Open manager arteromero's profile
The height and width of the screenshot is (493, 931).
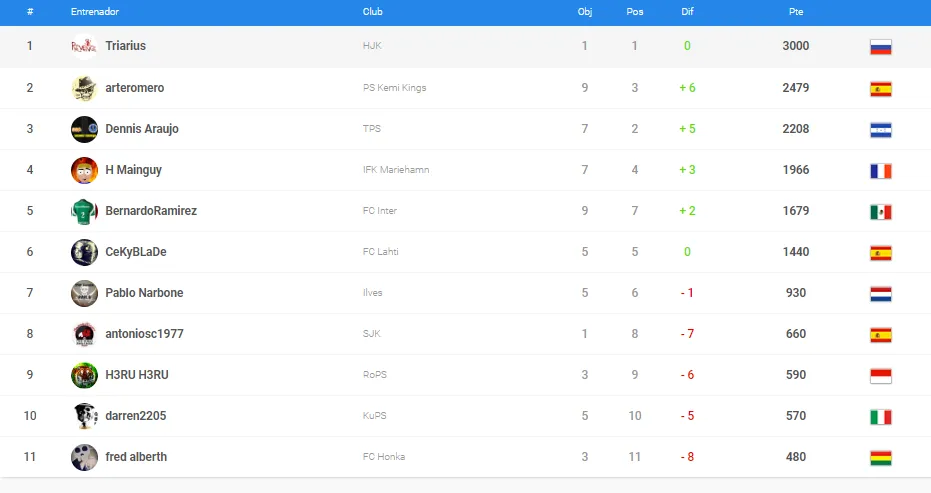(135, 88)
